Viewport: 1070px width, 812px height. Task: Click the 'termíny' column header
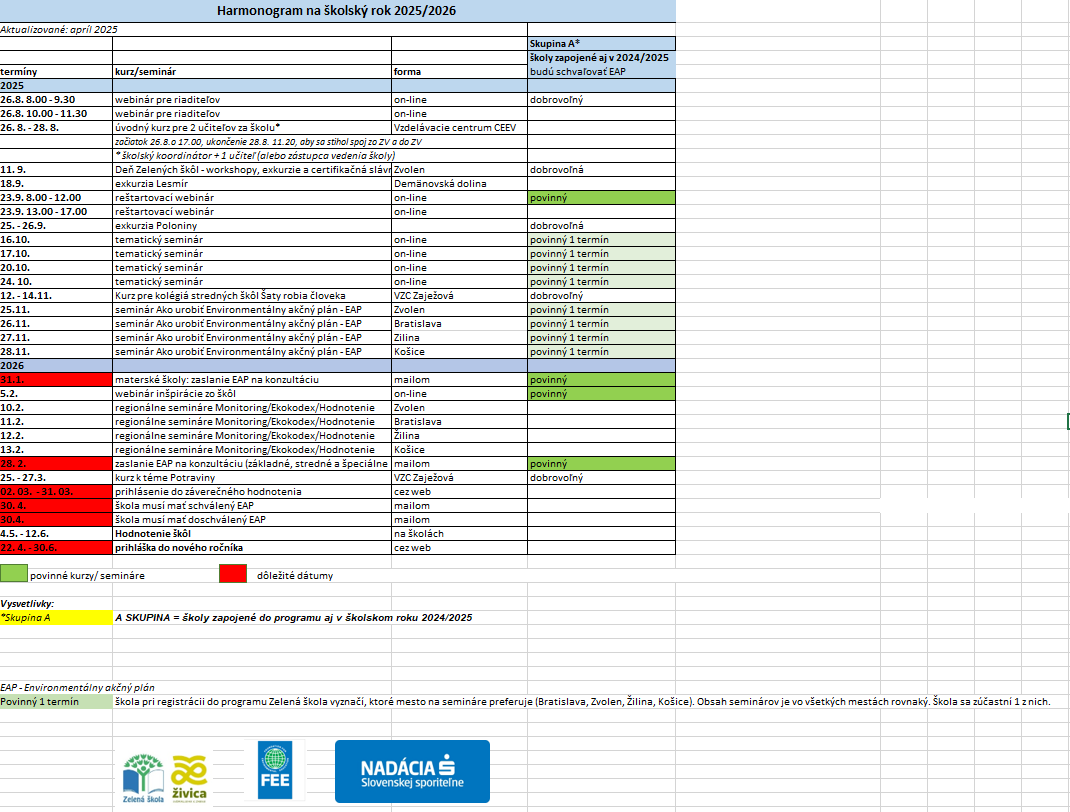(x=56, y=72)
